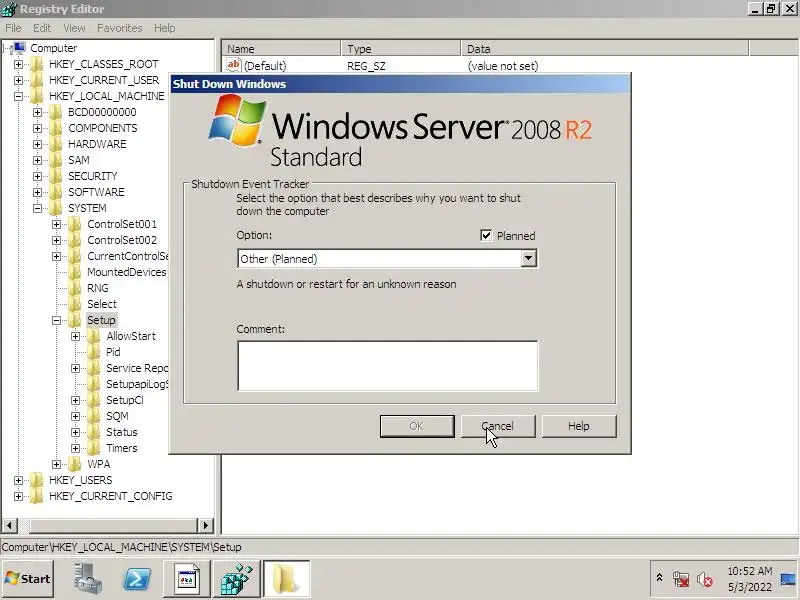This screenshot has width=800, height=600.
Task: Click the SAM folder icon
Action: [x=56, y=160]
